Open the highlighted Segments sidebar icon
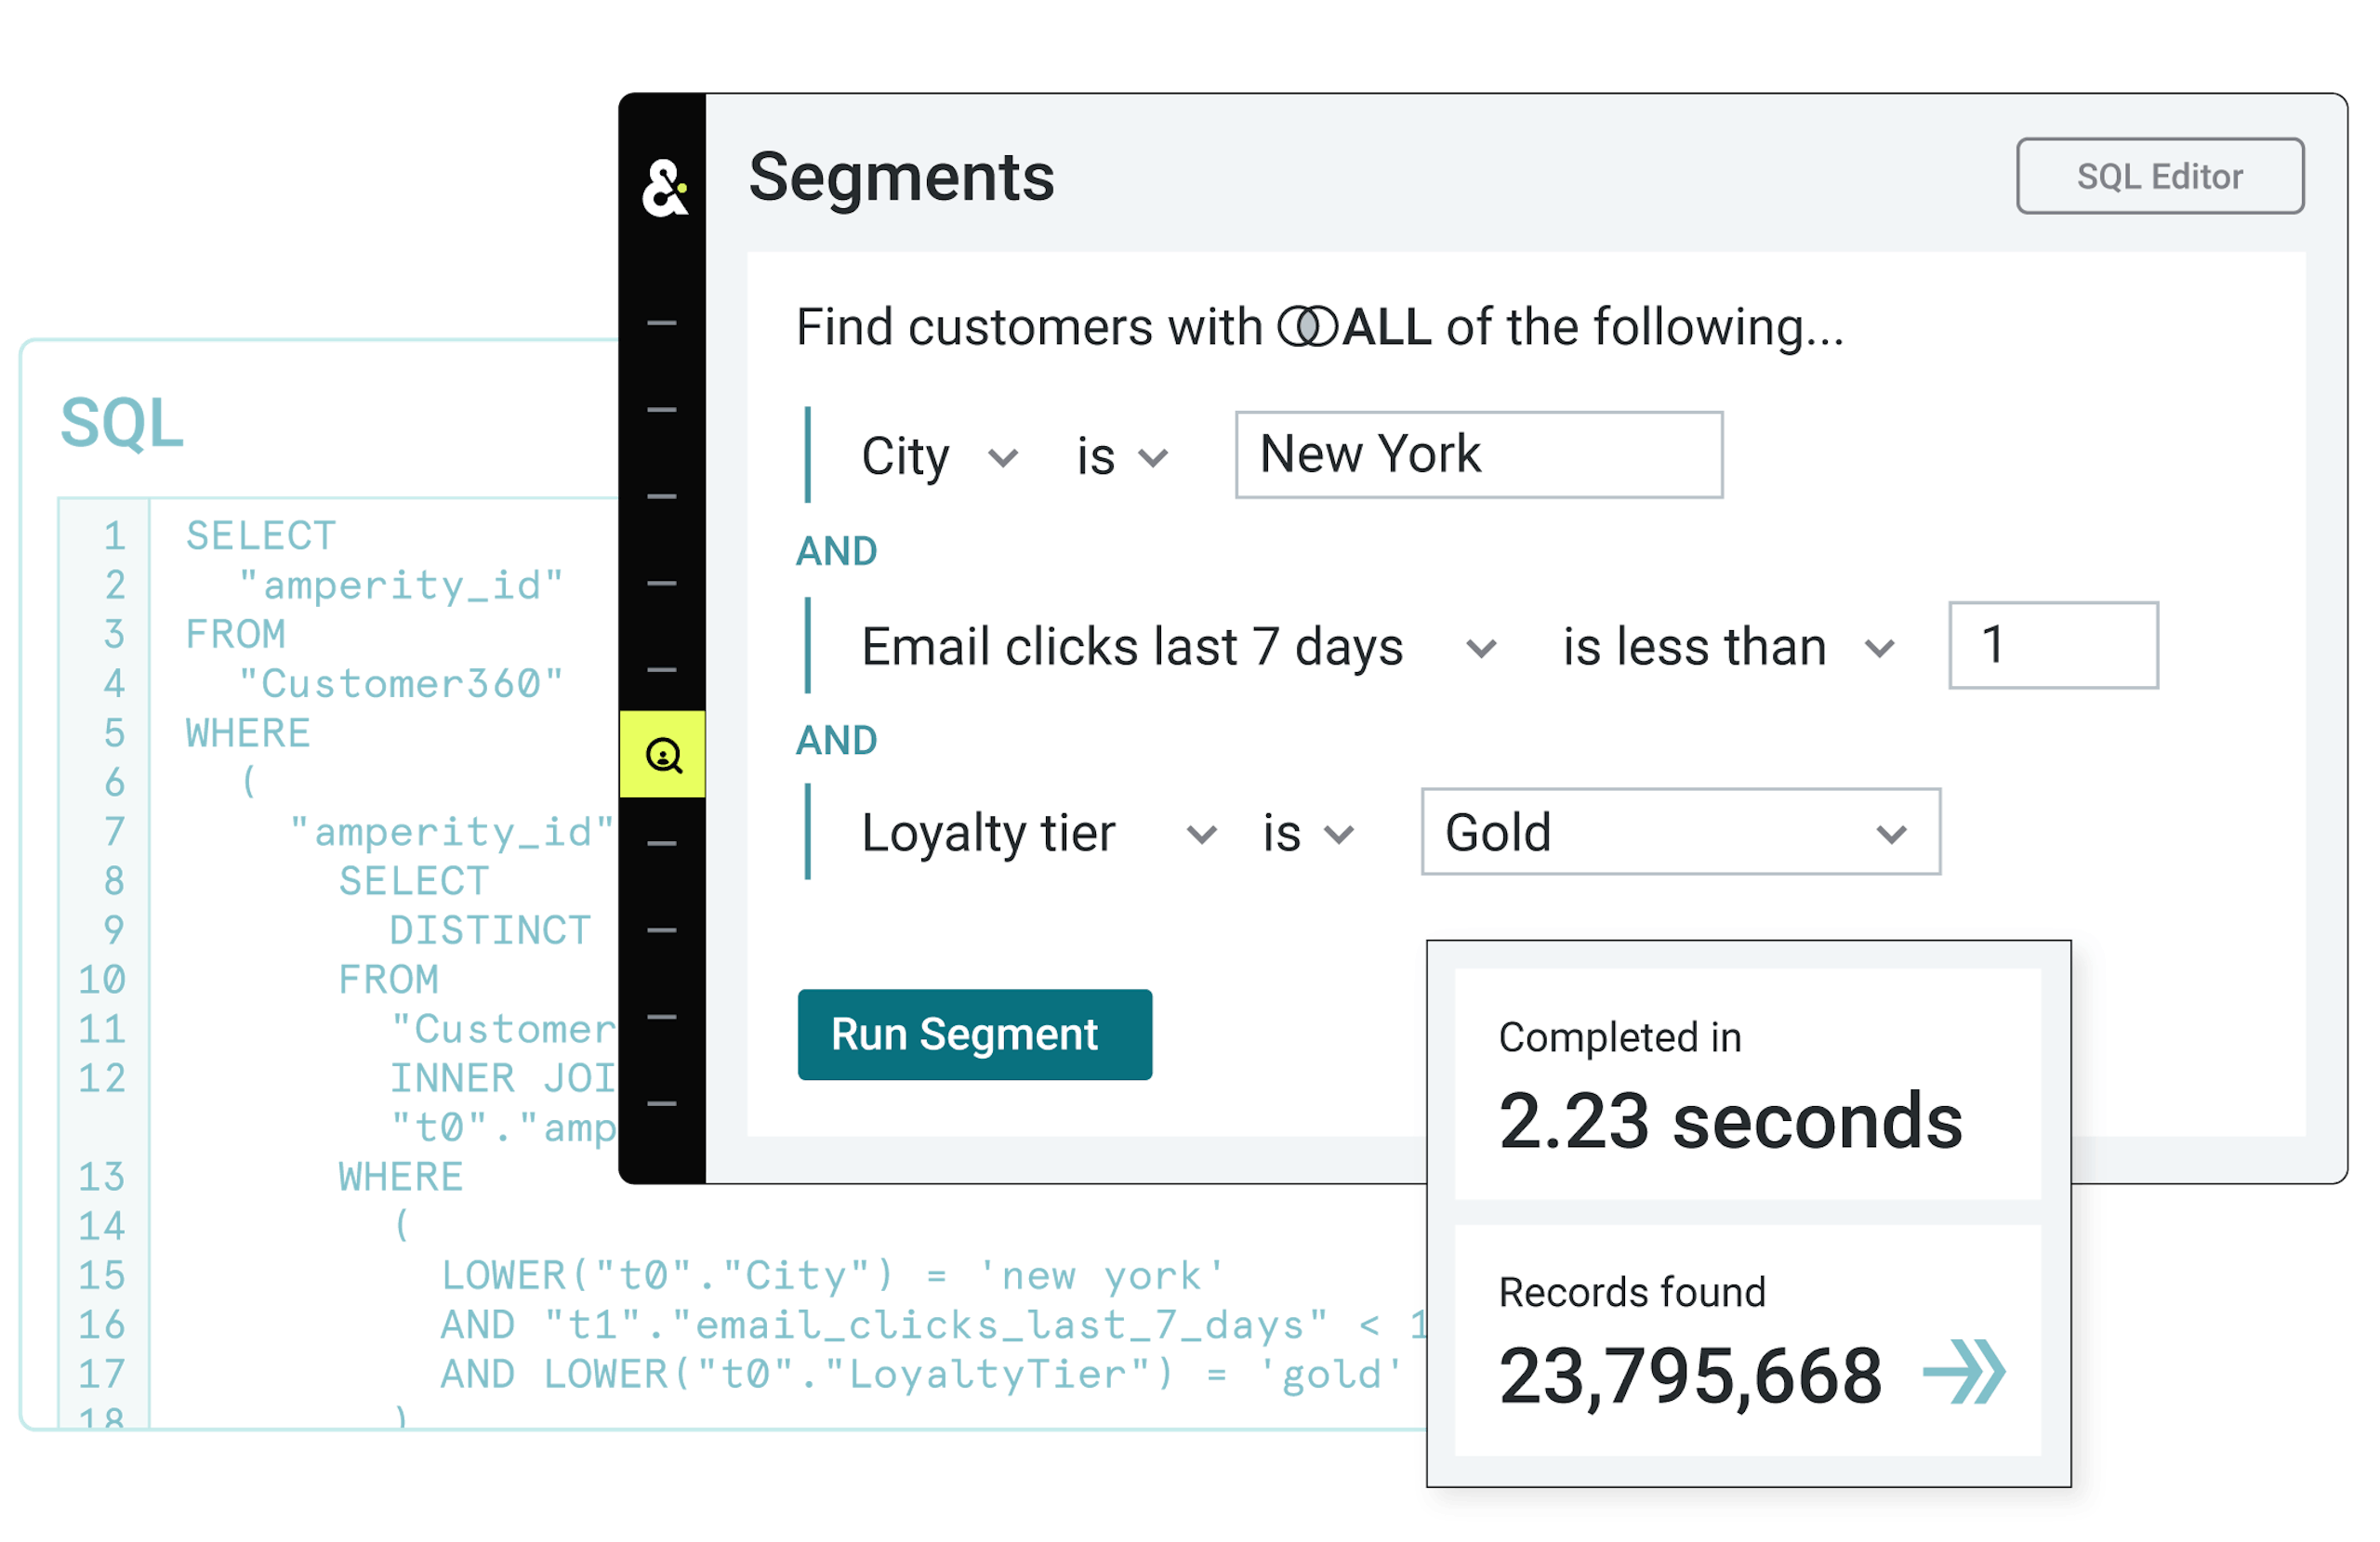2380x1542 pixels. (x=663, y=755)
